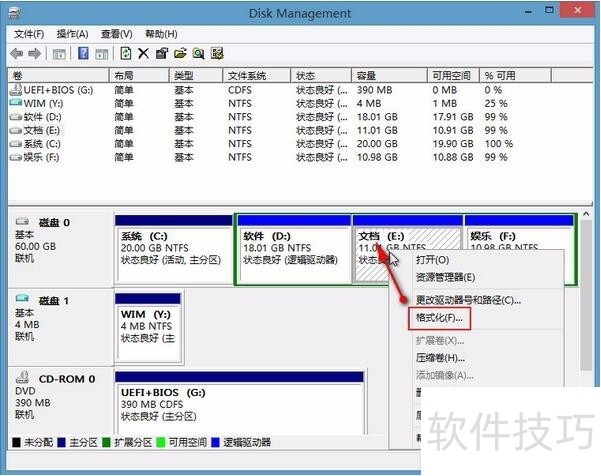
Task: Sort by the 状态 column header
Action: (x=321, y=76)
